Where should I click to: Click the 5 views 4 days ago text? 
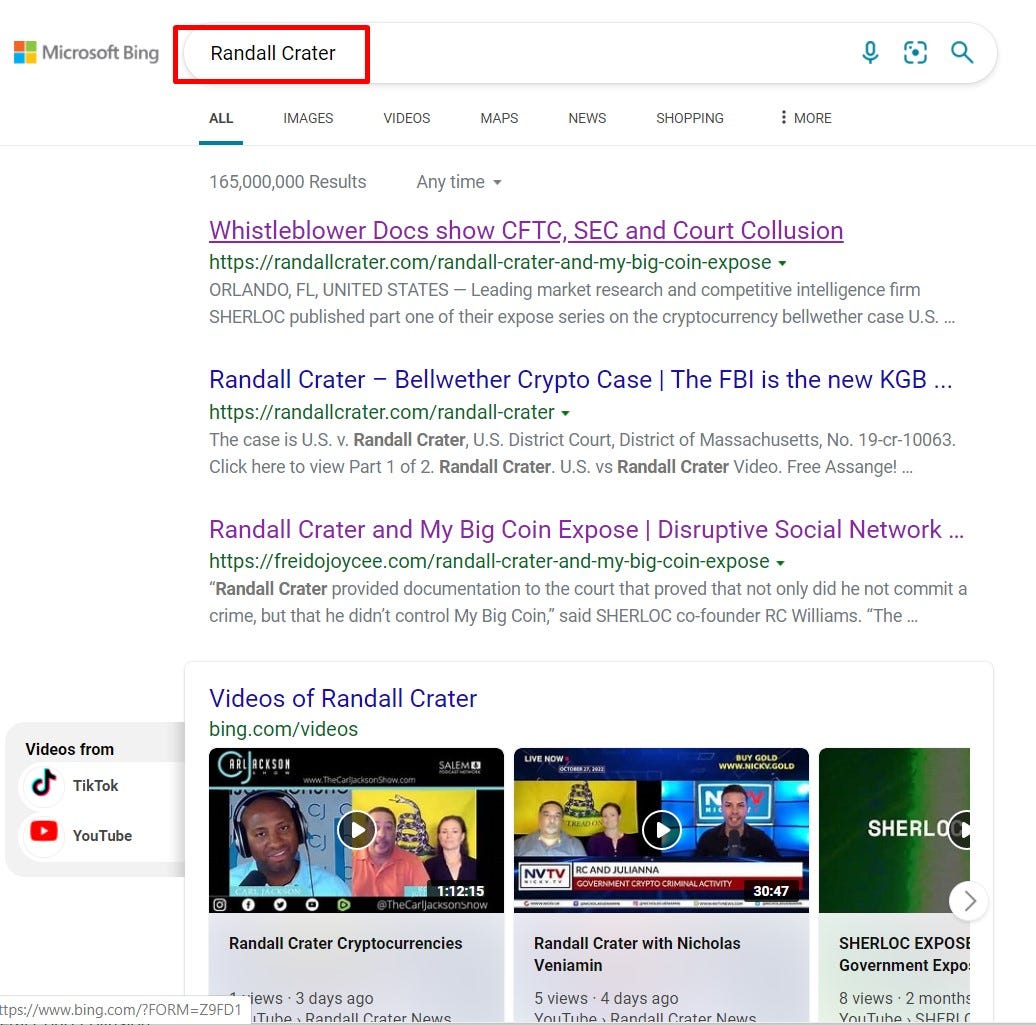(x=606, y=998)
